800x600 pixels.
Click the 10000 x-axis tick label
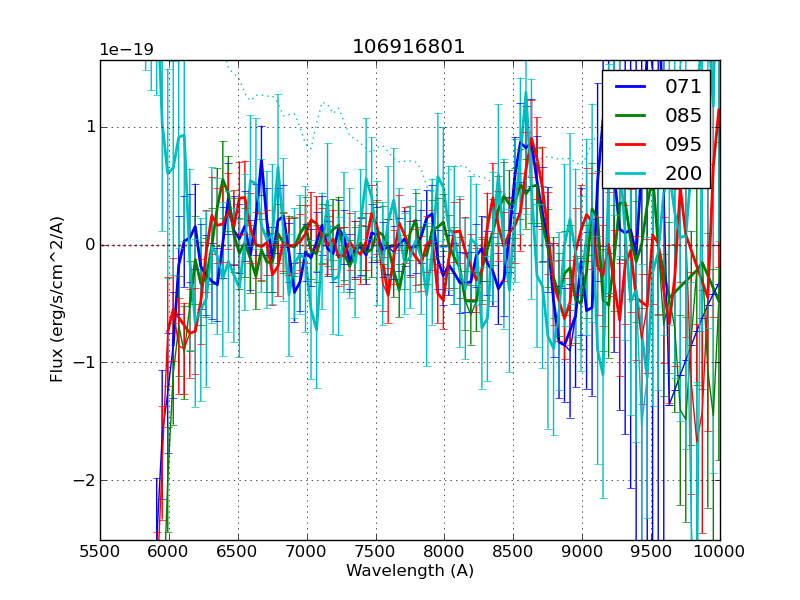point(720,550)
